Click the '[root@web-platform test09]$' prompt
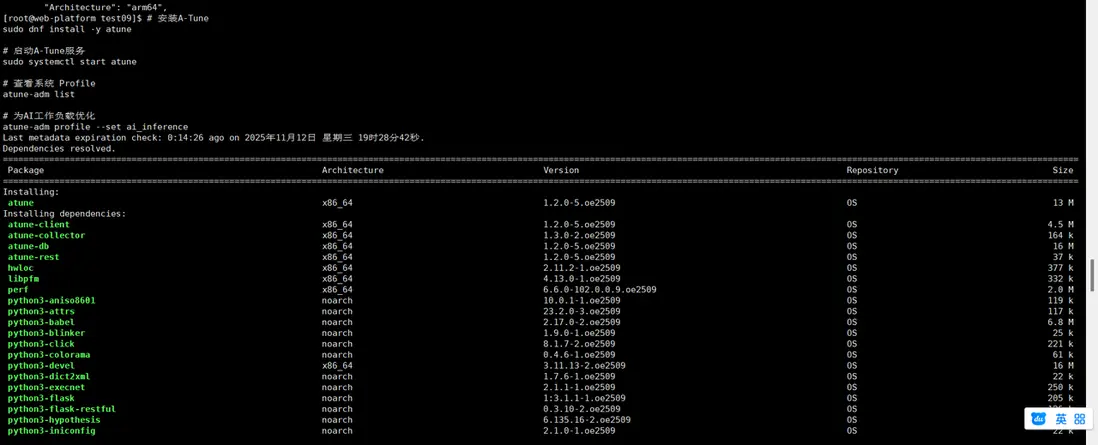Image resolution: width=1098 pixels, height=445 pixels. coord(72,18)
